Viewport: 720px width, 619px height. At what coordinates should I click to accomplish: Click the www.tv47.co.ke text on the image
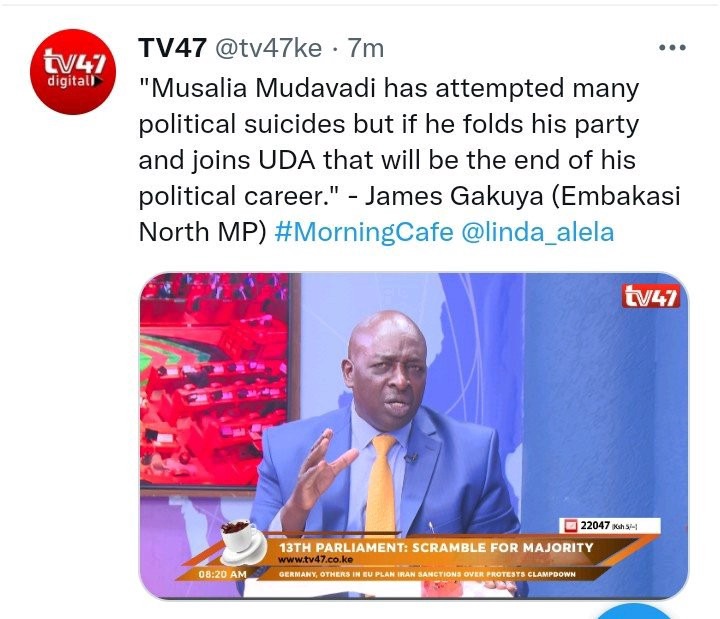(x=315, y=559)
